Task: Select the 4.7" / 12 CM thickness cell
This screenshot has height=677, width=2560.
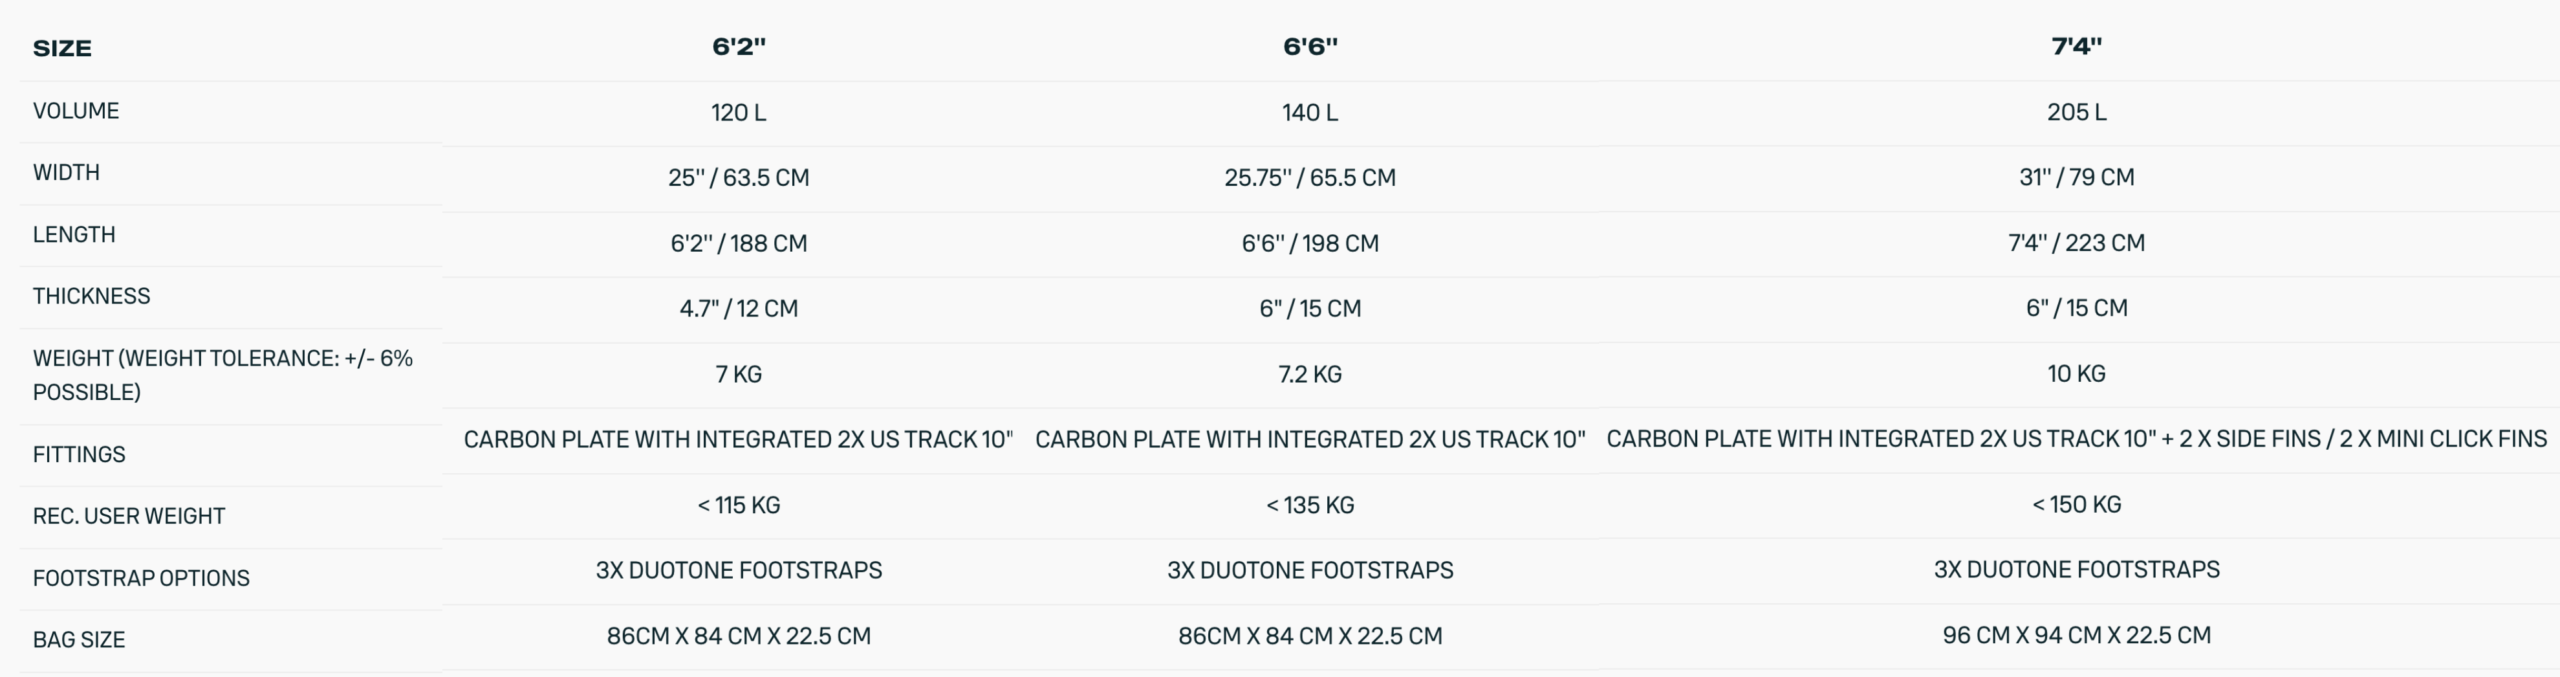Action: coord(739,308)
